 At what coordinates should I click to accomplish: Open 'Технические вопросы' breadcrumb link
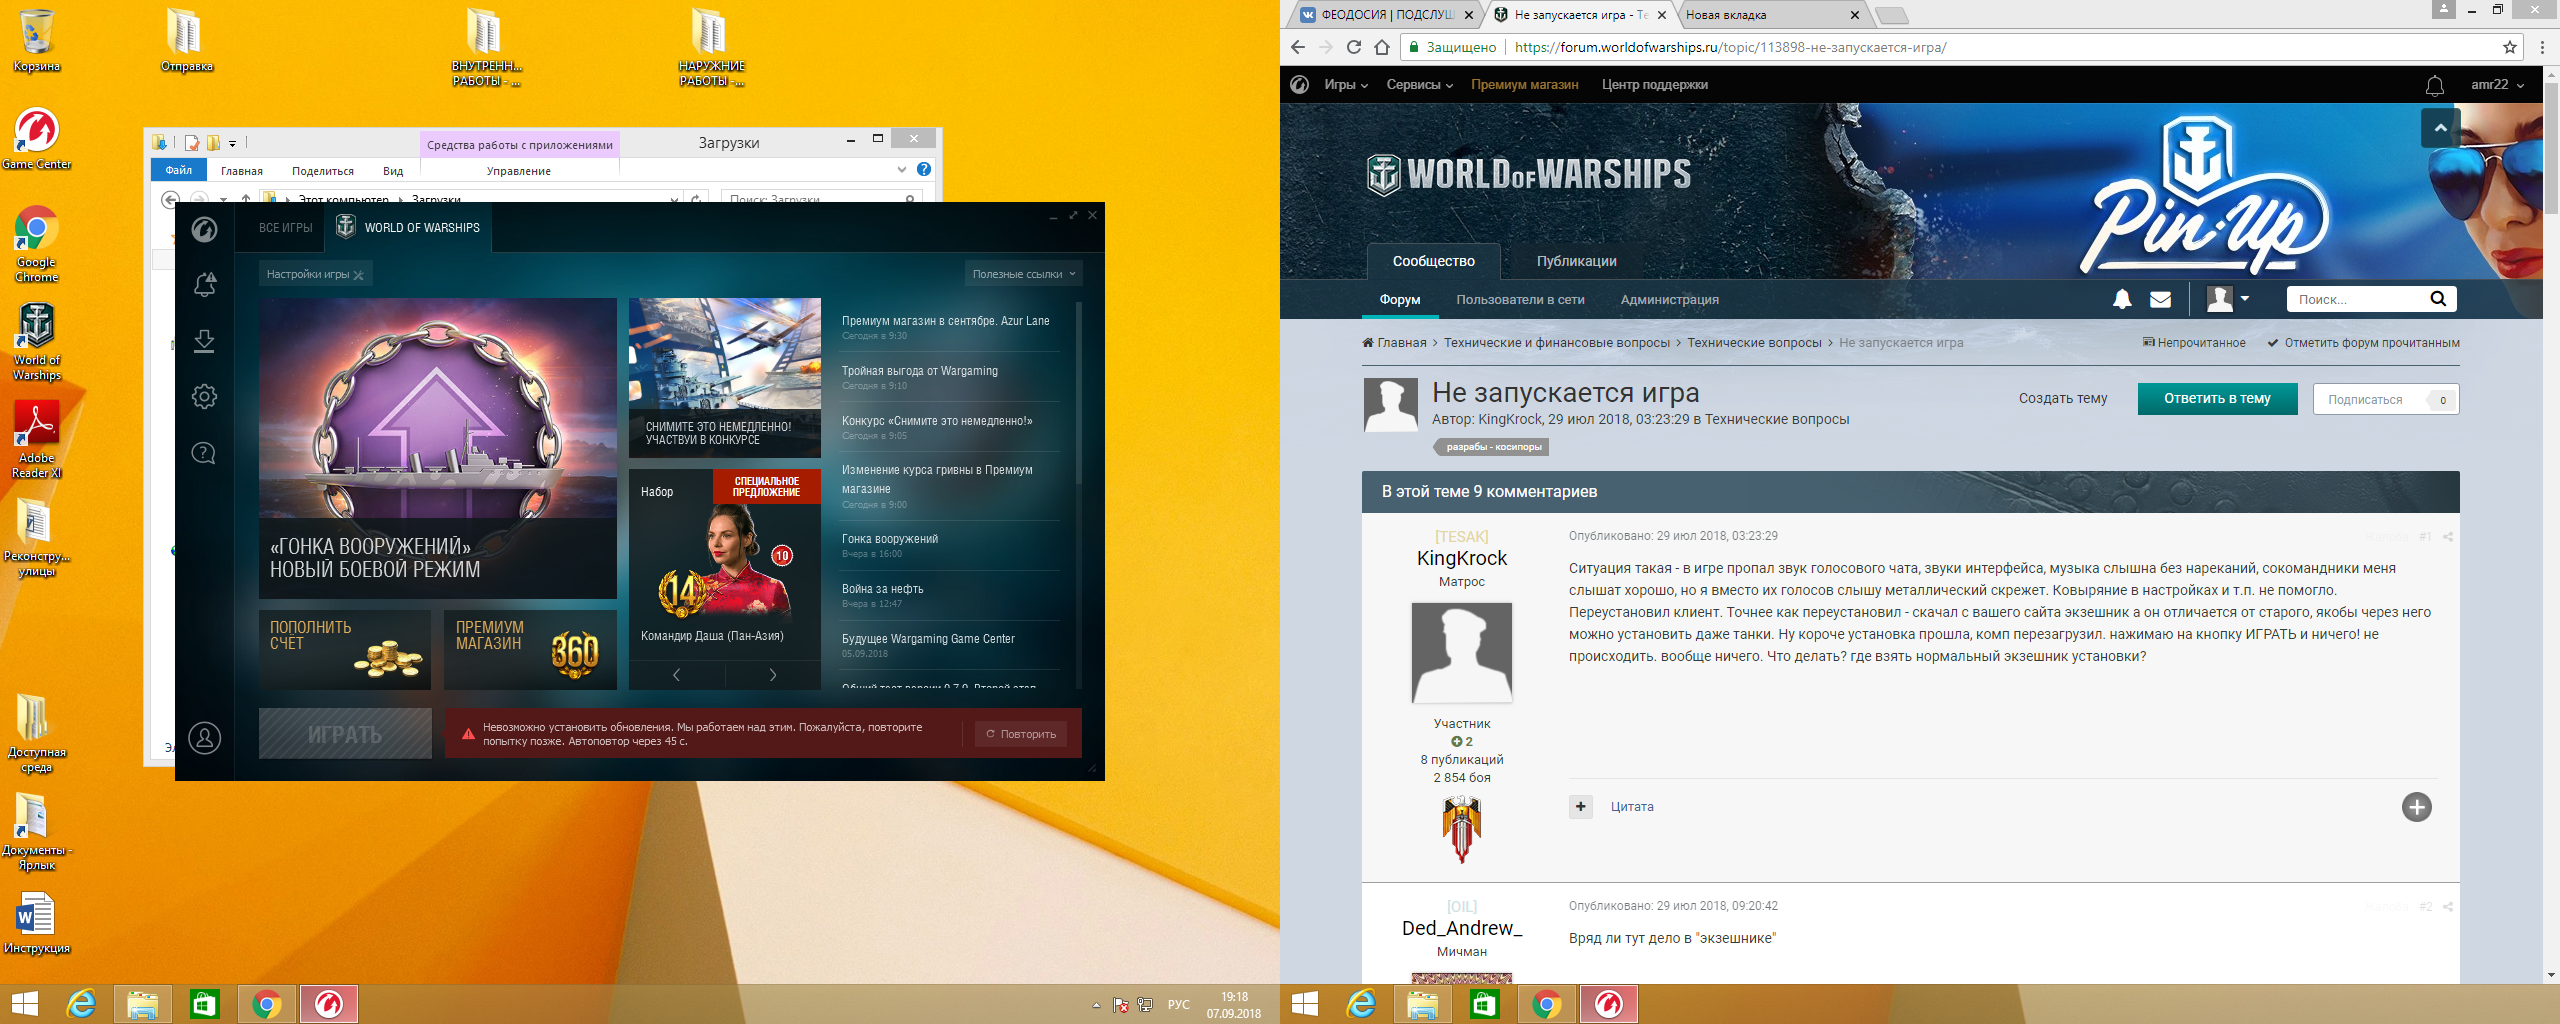click(1754, 343)
